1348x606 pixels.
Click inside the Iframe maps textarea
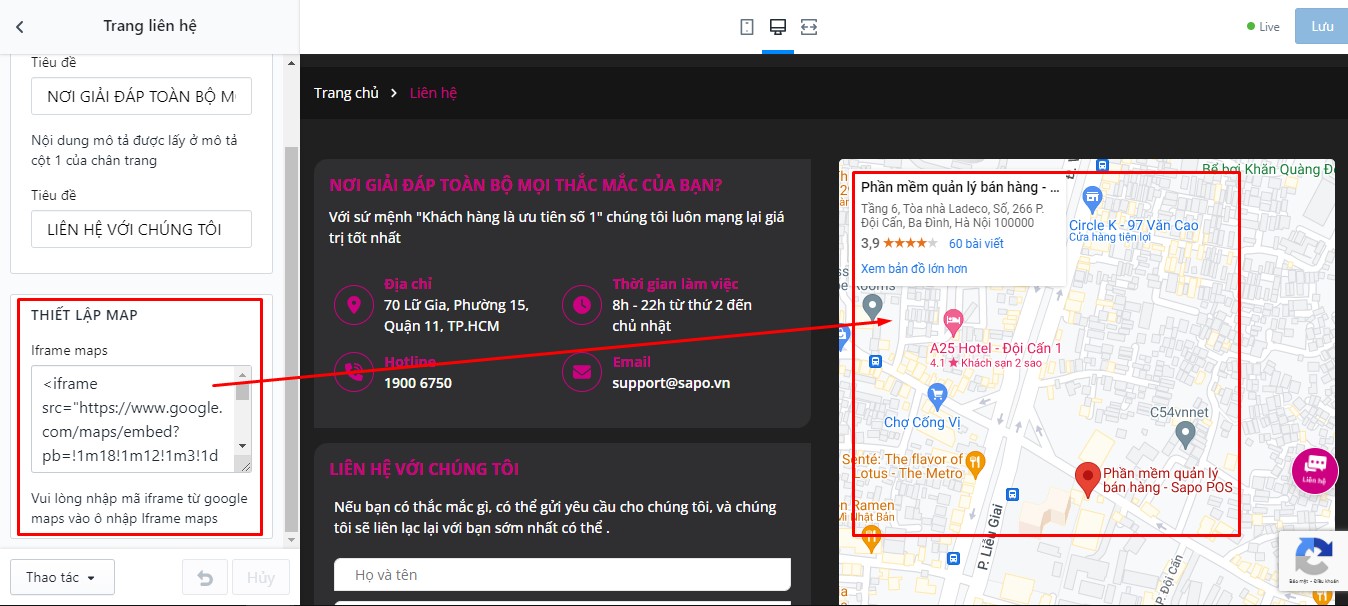(x=134, y=418)
